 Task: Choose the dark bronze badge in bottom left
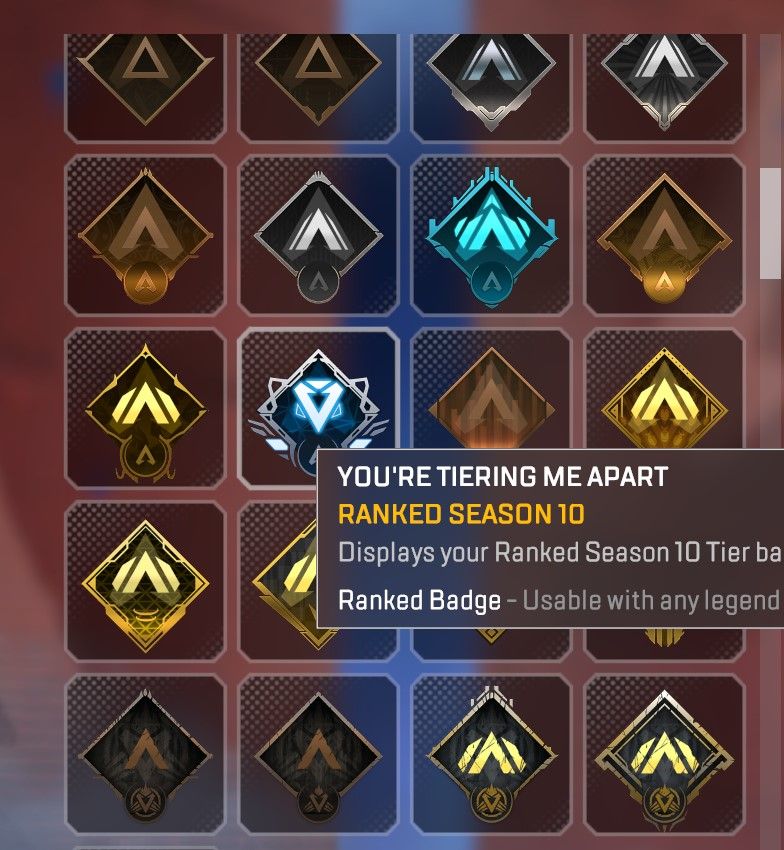145,755
